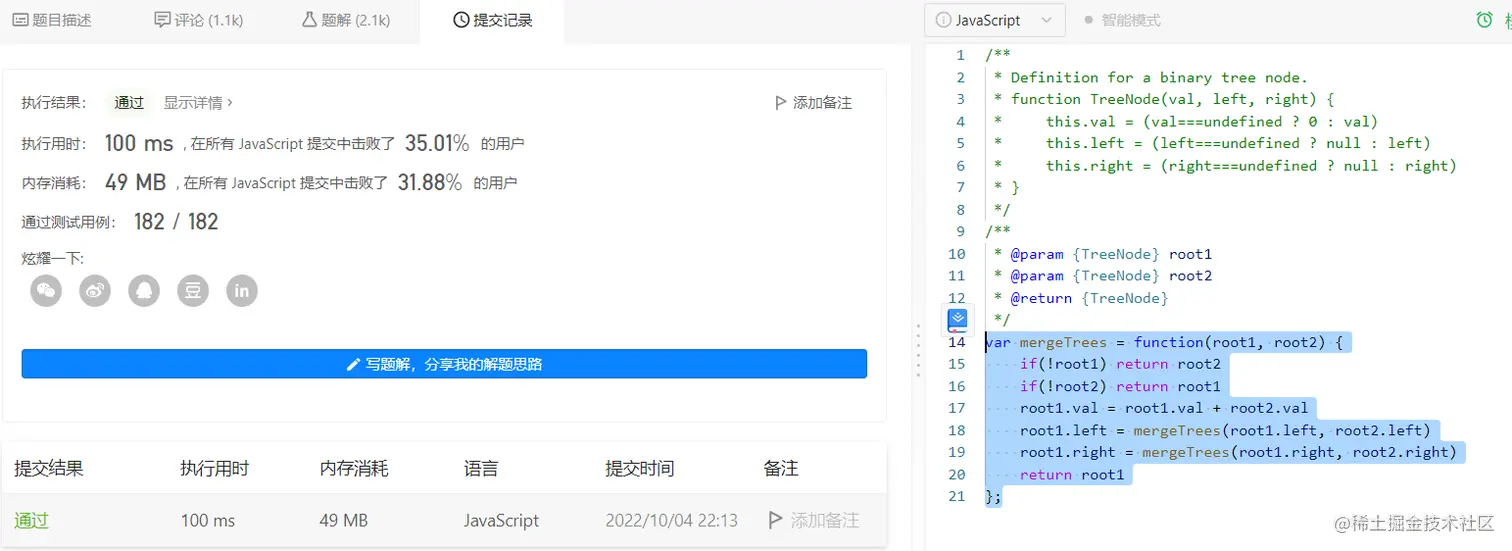Open the JavaScript language dropdown

coord(993,20)
